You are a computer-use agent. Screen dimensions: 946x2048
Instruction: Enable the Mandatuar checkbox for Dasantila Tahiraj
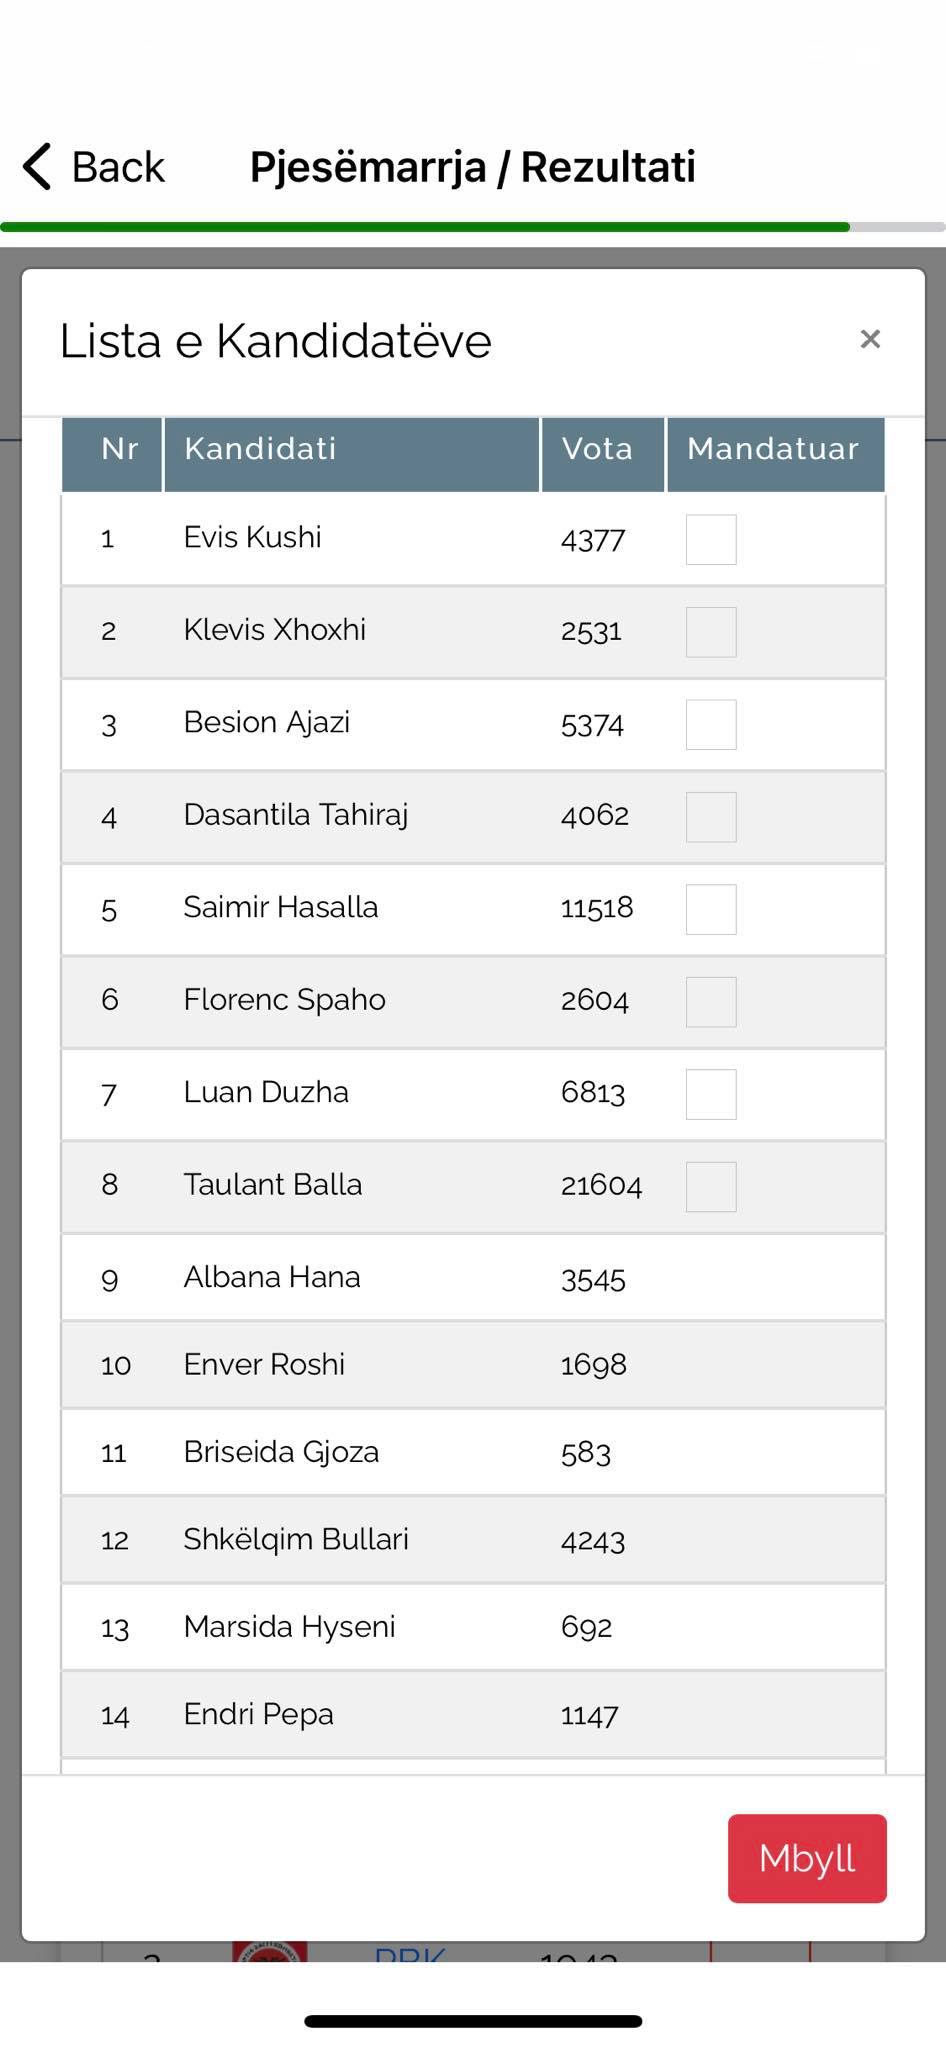pyautogui.click(x=711, y=817)
